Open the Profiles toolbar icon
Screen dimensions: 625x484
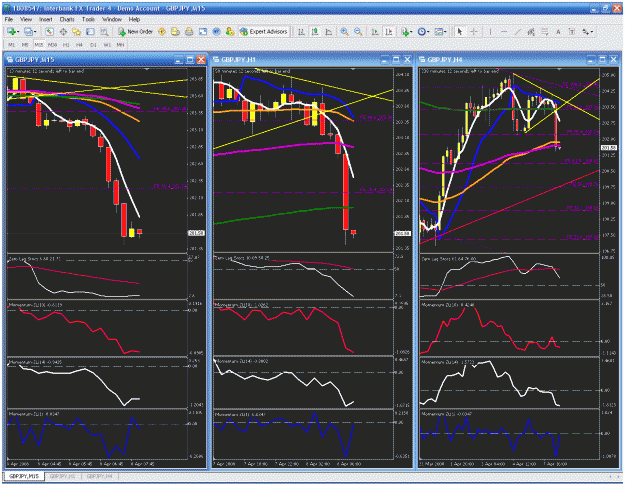(28, 31)
